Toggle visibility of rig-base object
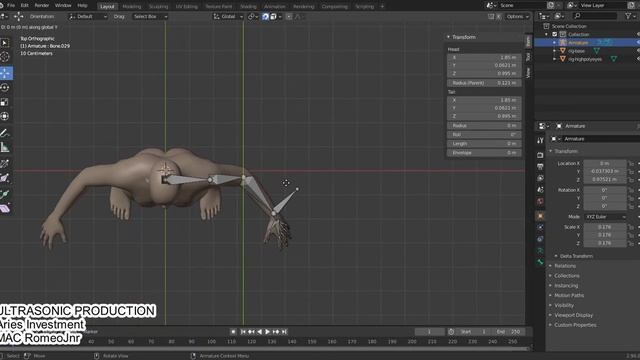Screen dimensions: 640x360 [x=638, y=51]
